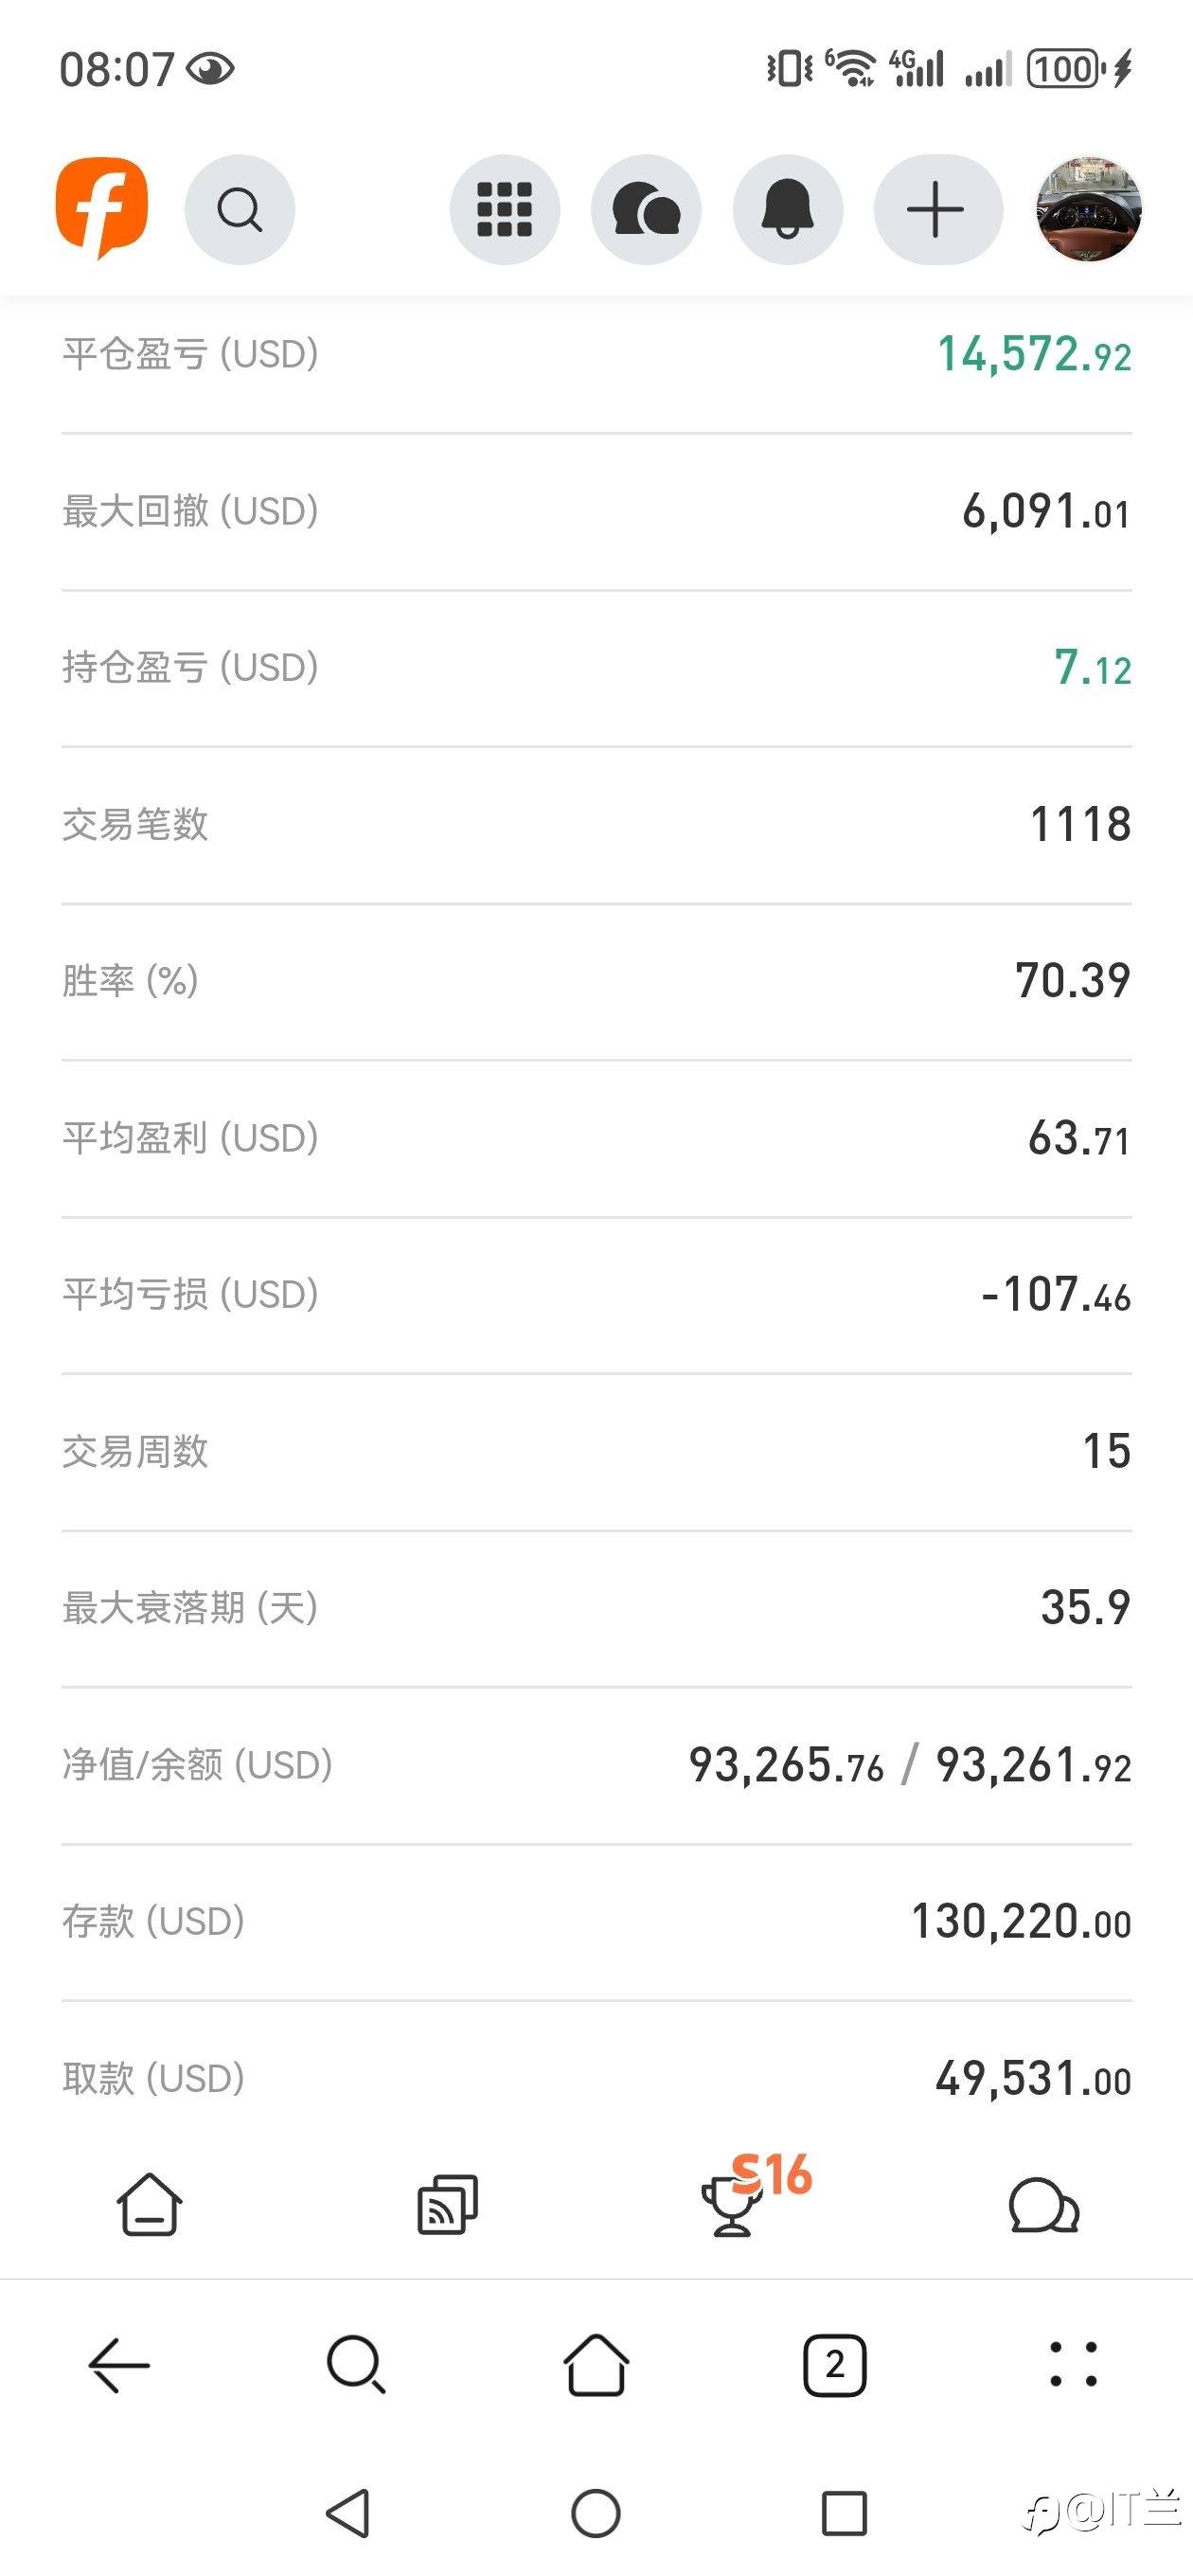Tap the browser search magnifier icon

point(357,2366)
